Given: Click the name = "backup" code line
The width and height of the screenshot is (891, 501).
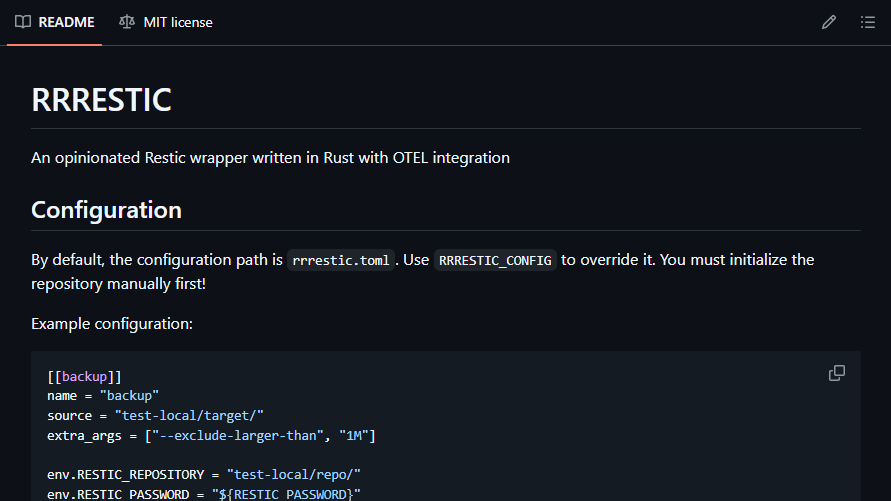Looking at the screenshot, I should (x=103, y=395).
